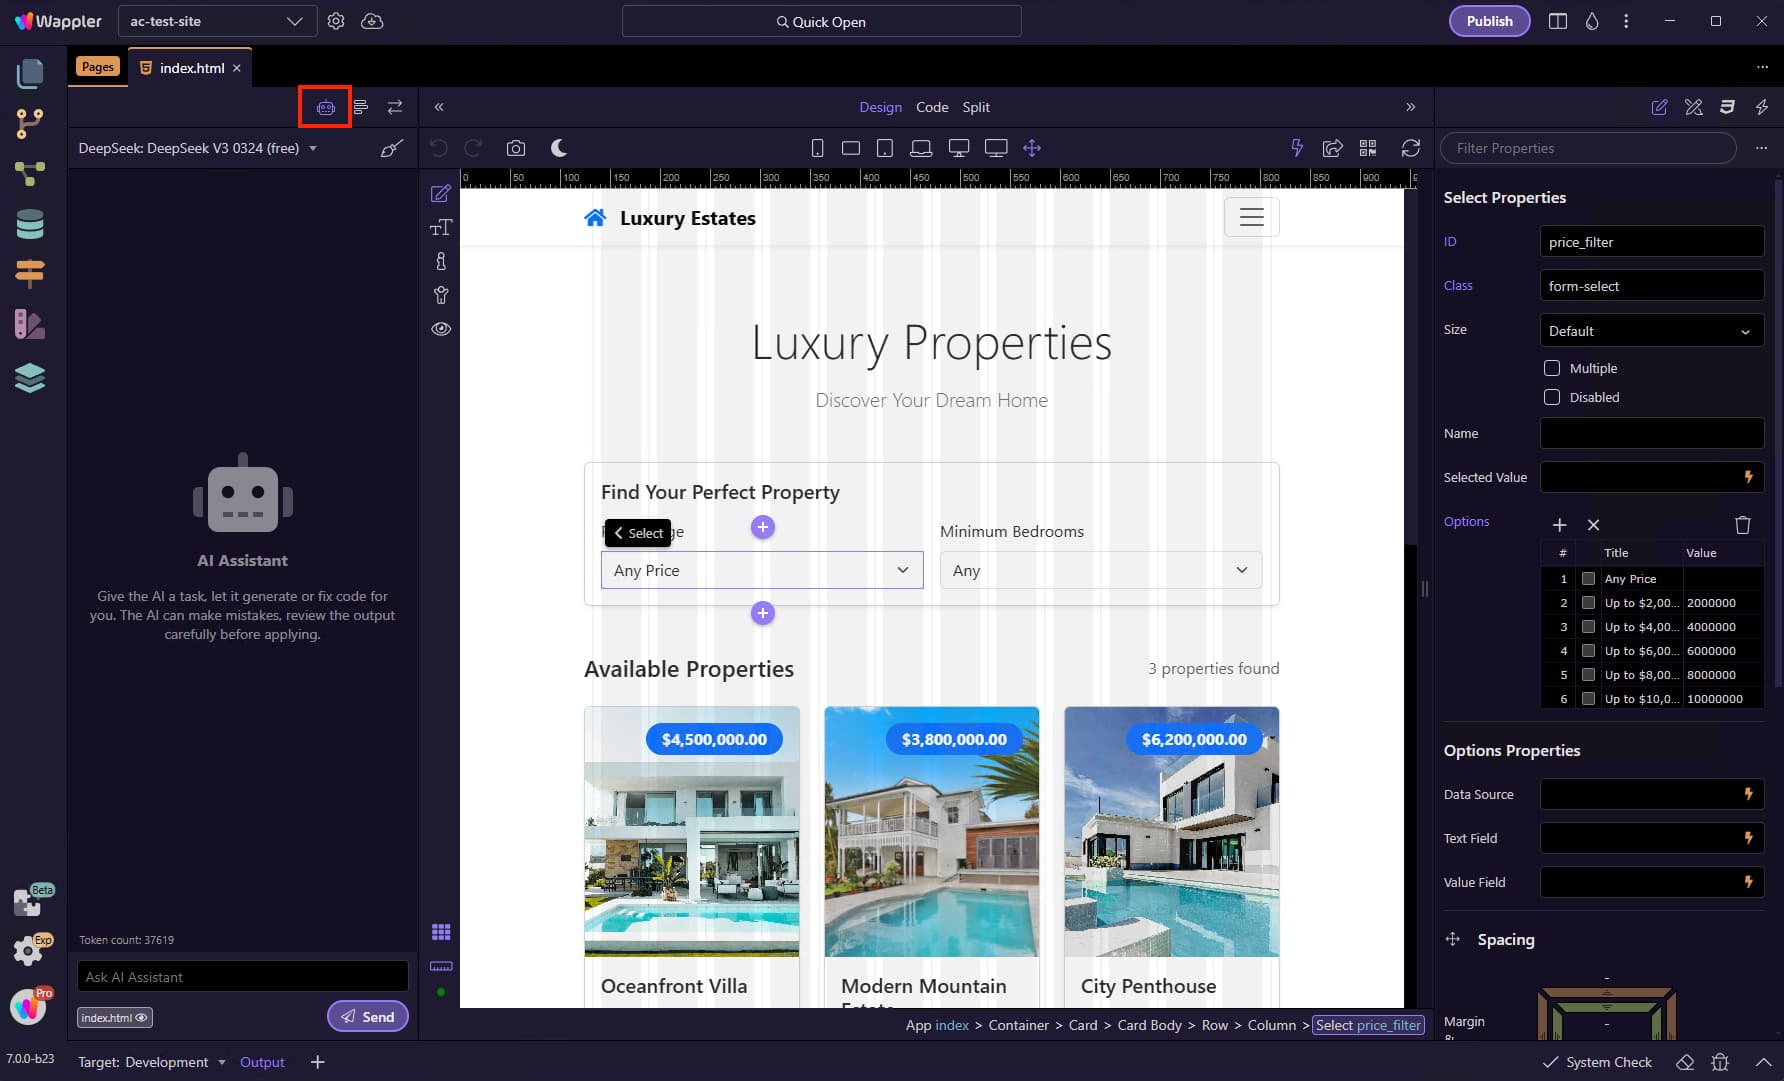Image resolution: width=1784 pixels, height=1081 pixels.
Task: Open the ac-test-site project dropdown
Action: 217,21
